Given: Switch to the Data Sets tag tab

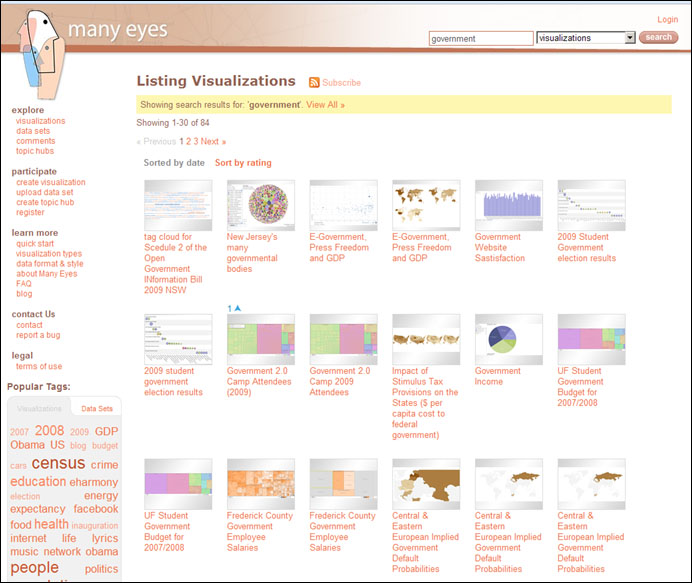Looking at the screenshot, I should coord(97,409).
